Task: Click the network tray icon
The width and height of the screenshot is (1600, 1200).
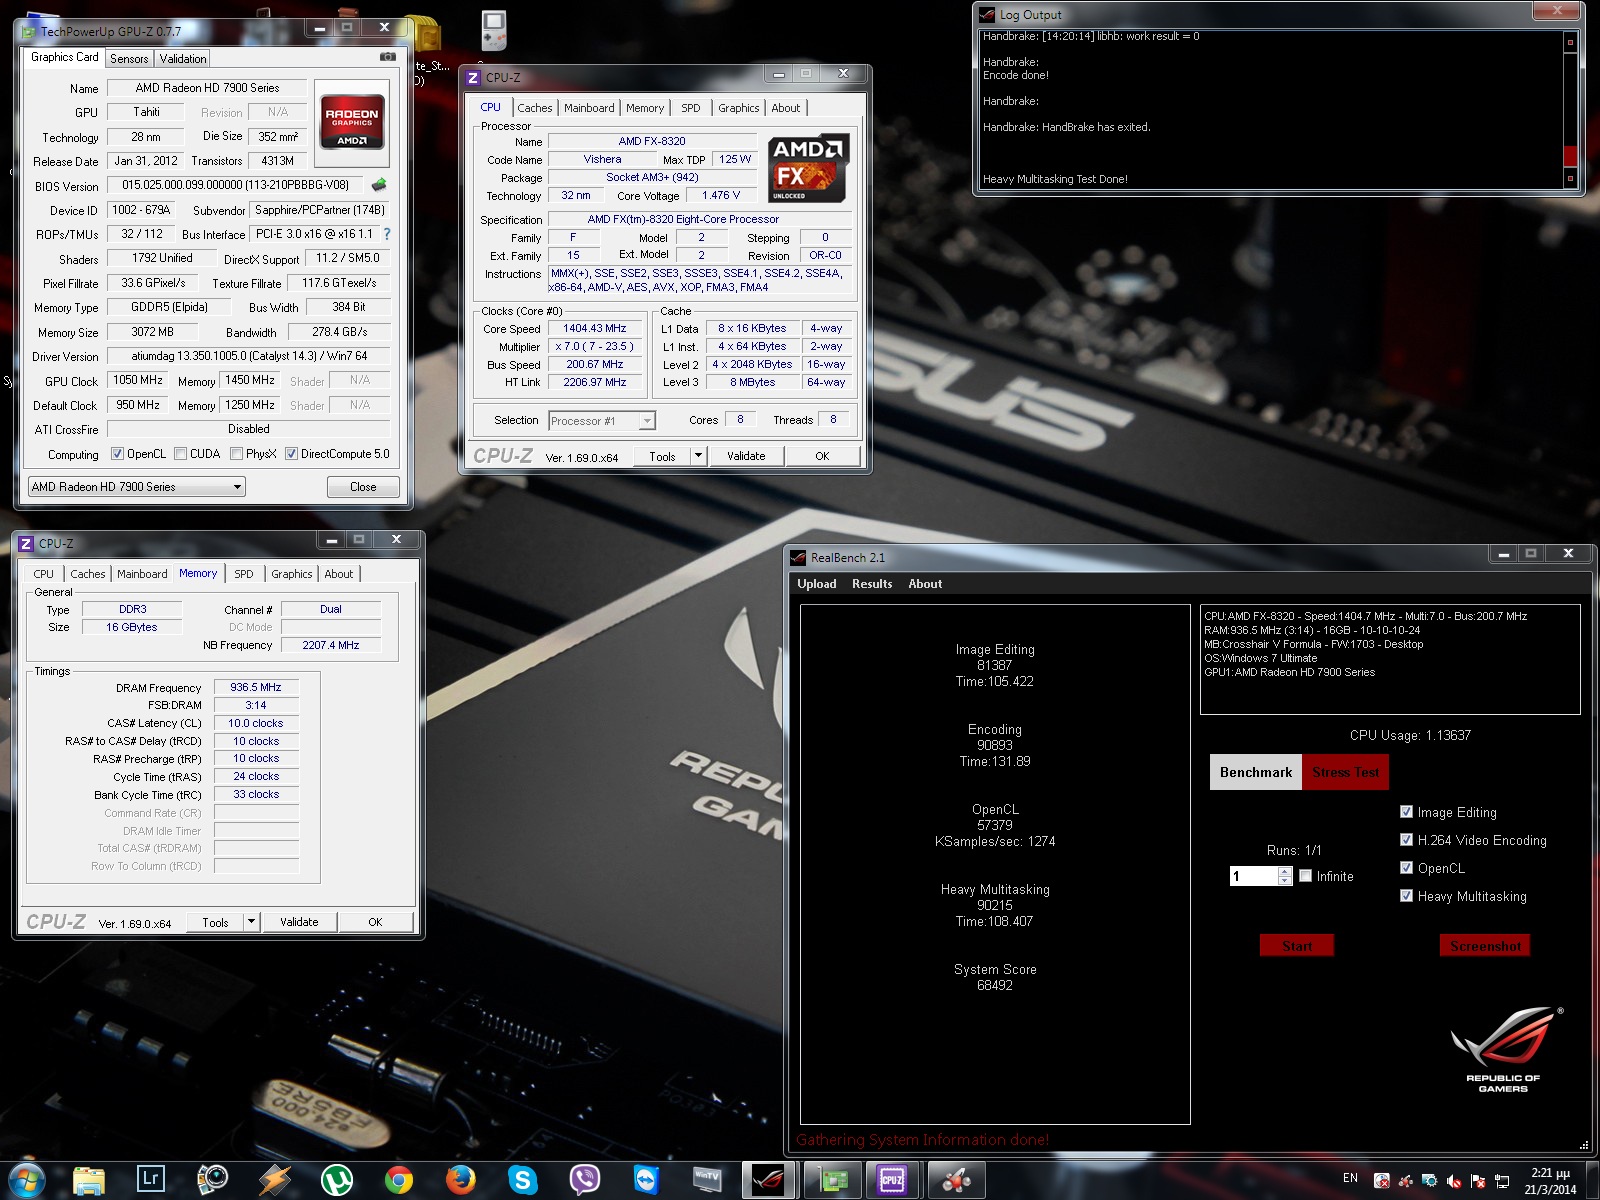Action: click(x=1502, y=1180)
